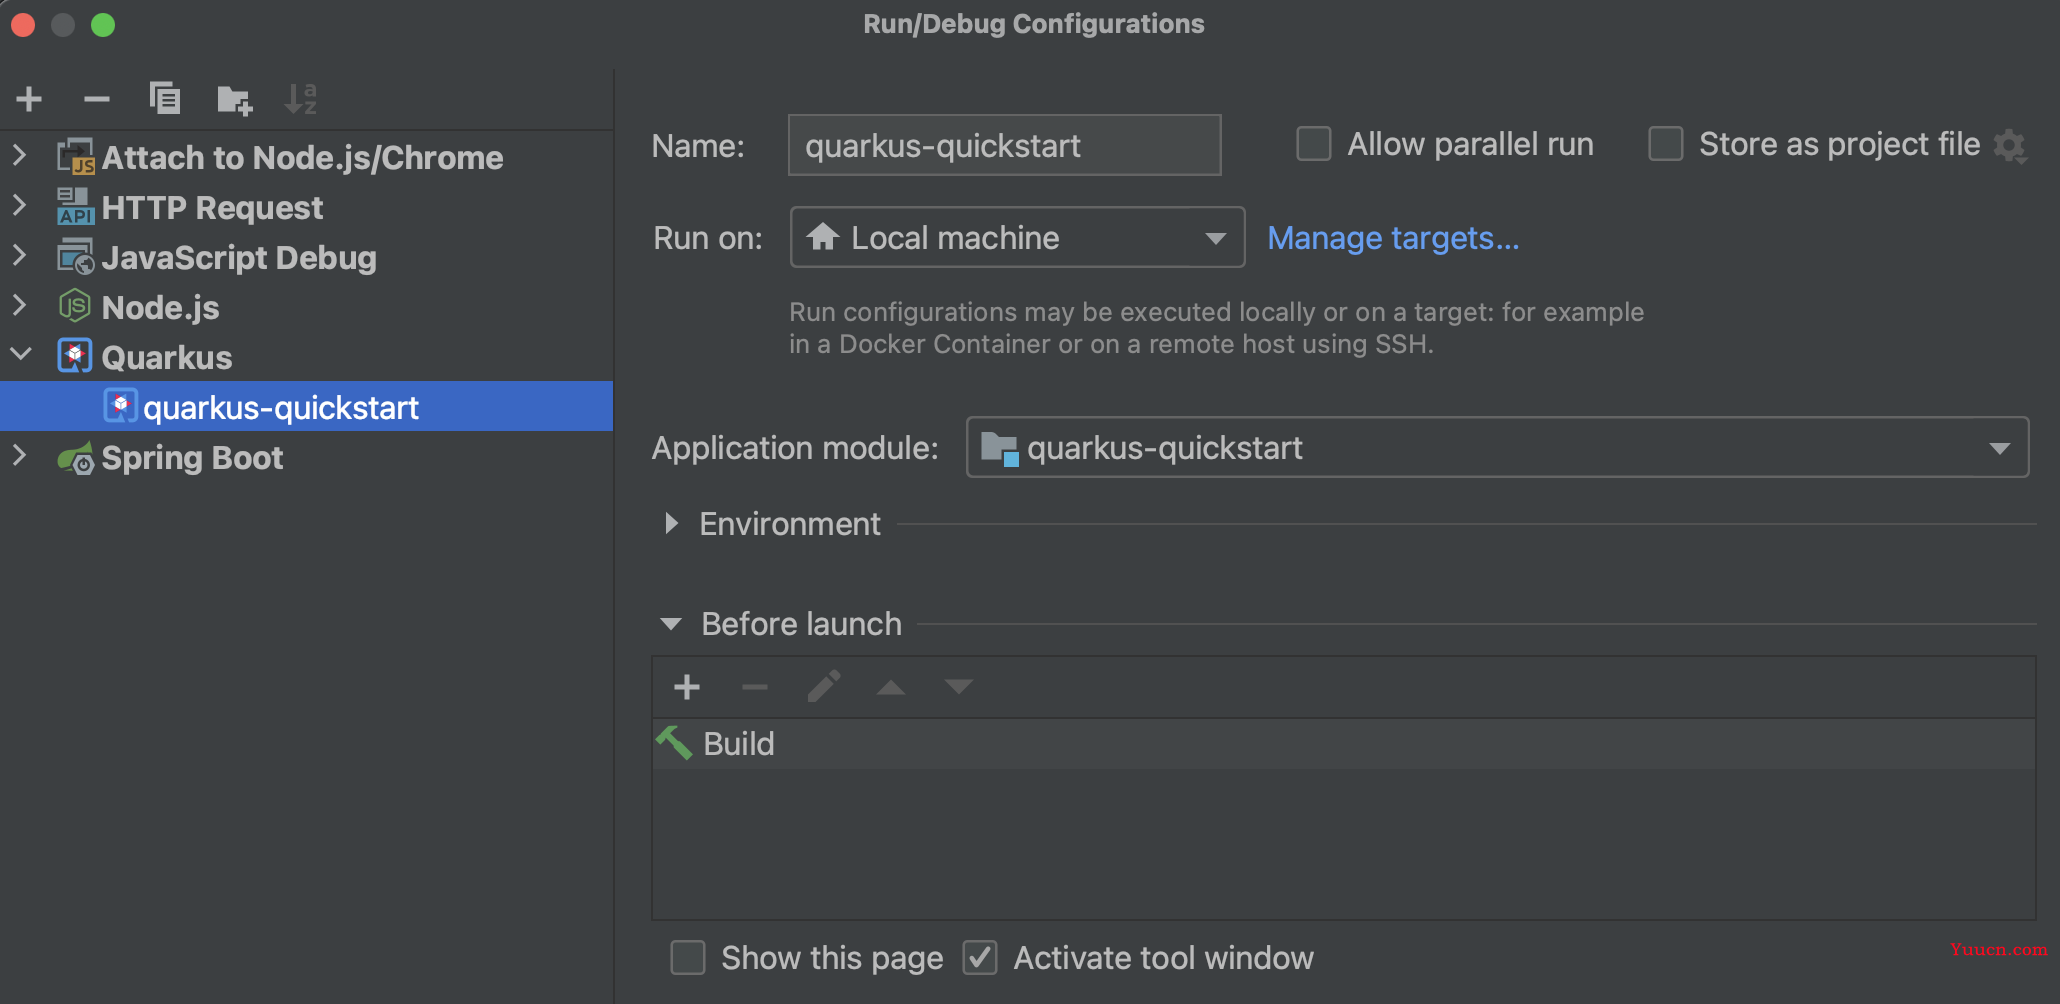Click the Spring Boot leaf icon
This screenshot has width=2060, height=1004.
(x=75, y=458)
